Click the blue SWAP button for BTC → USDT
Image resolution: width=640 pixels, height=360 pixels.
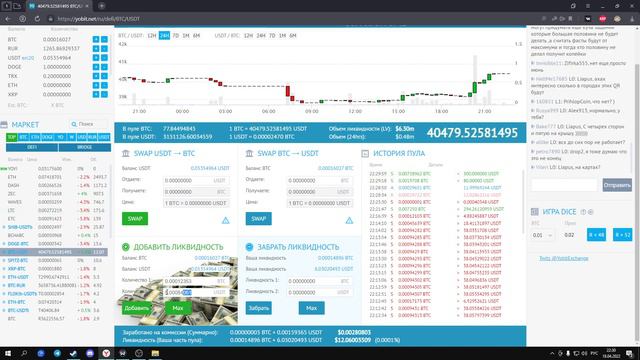[x=258, y=219]
